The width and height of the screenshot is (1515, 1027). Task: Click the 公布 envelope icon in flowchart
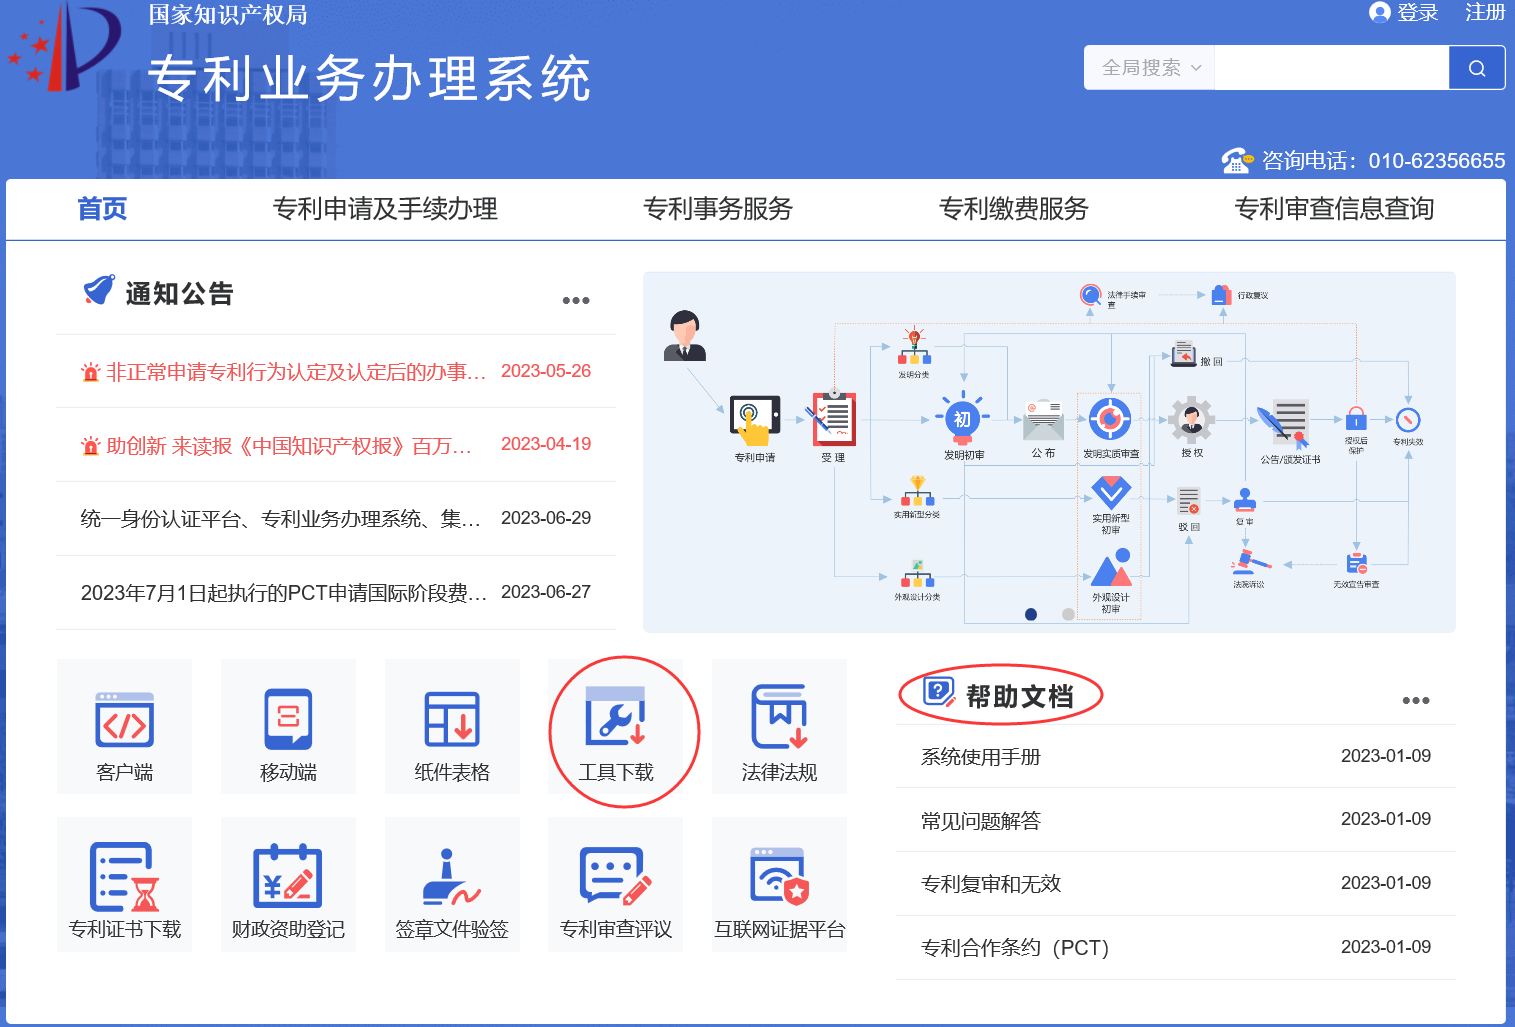click(1043, 420)
